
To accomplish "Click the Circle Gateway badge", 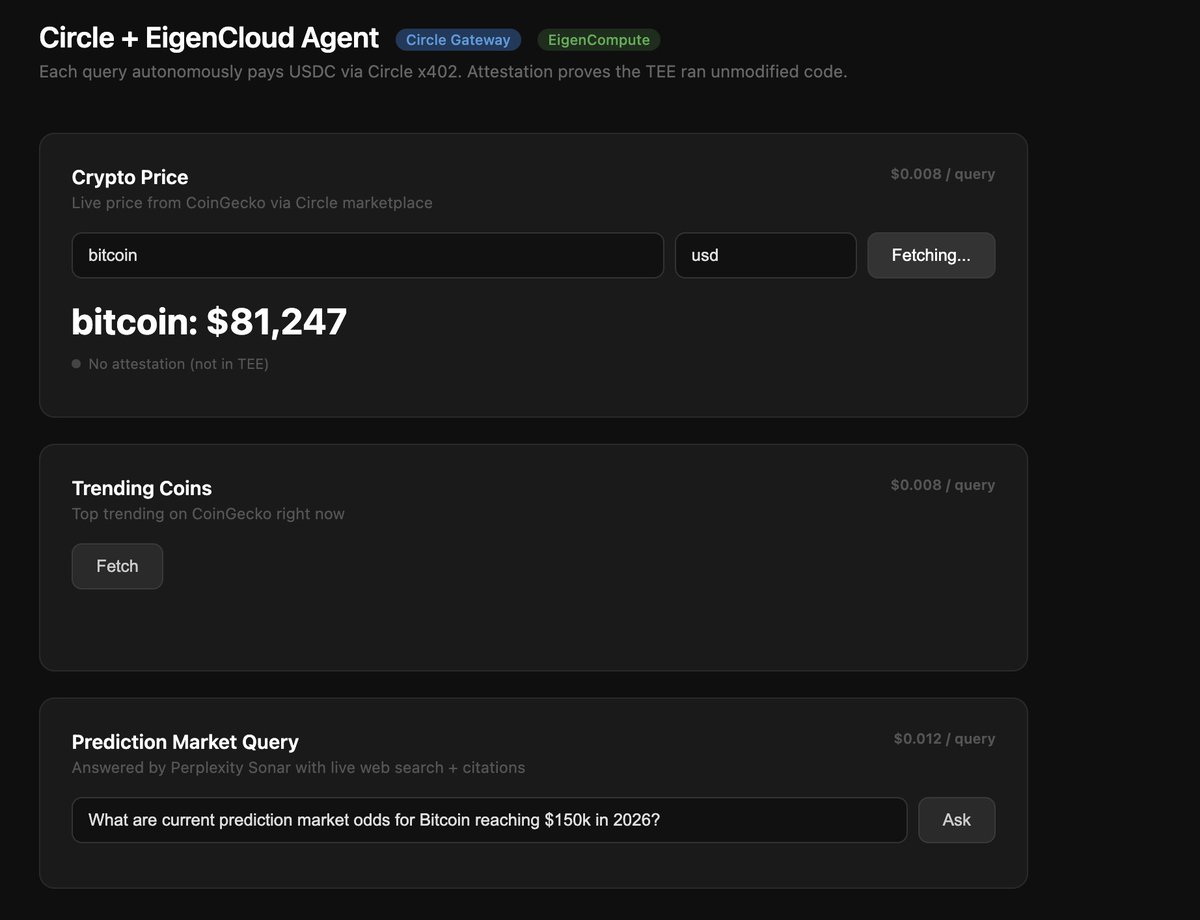I will coord(458,40).
